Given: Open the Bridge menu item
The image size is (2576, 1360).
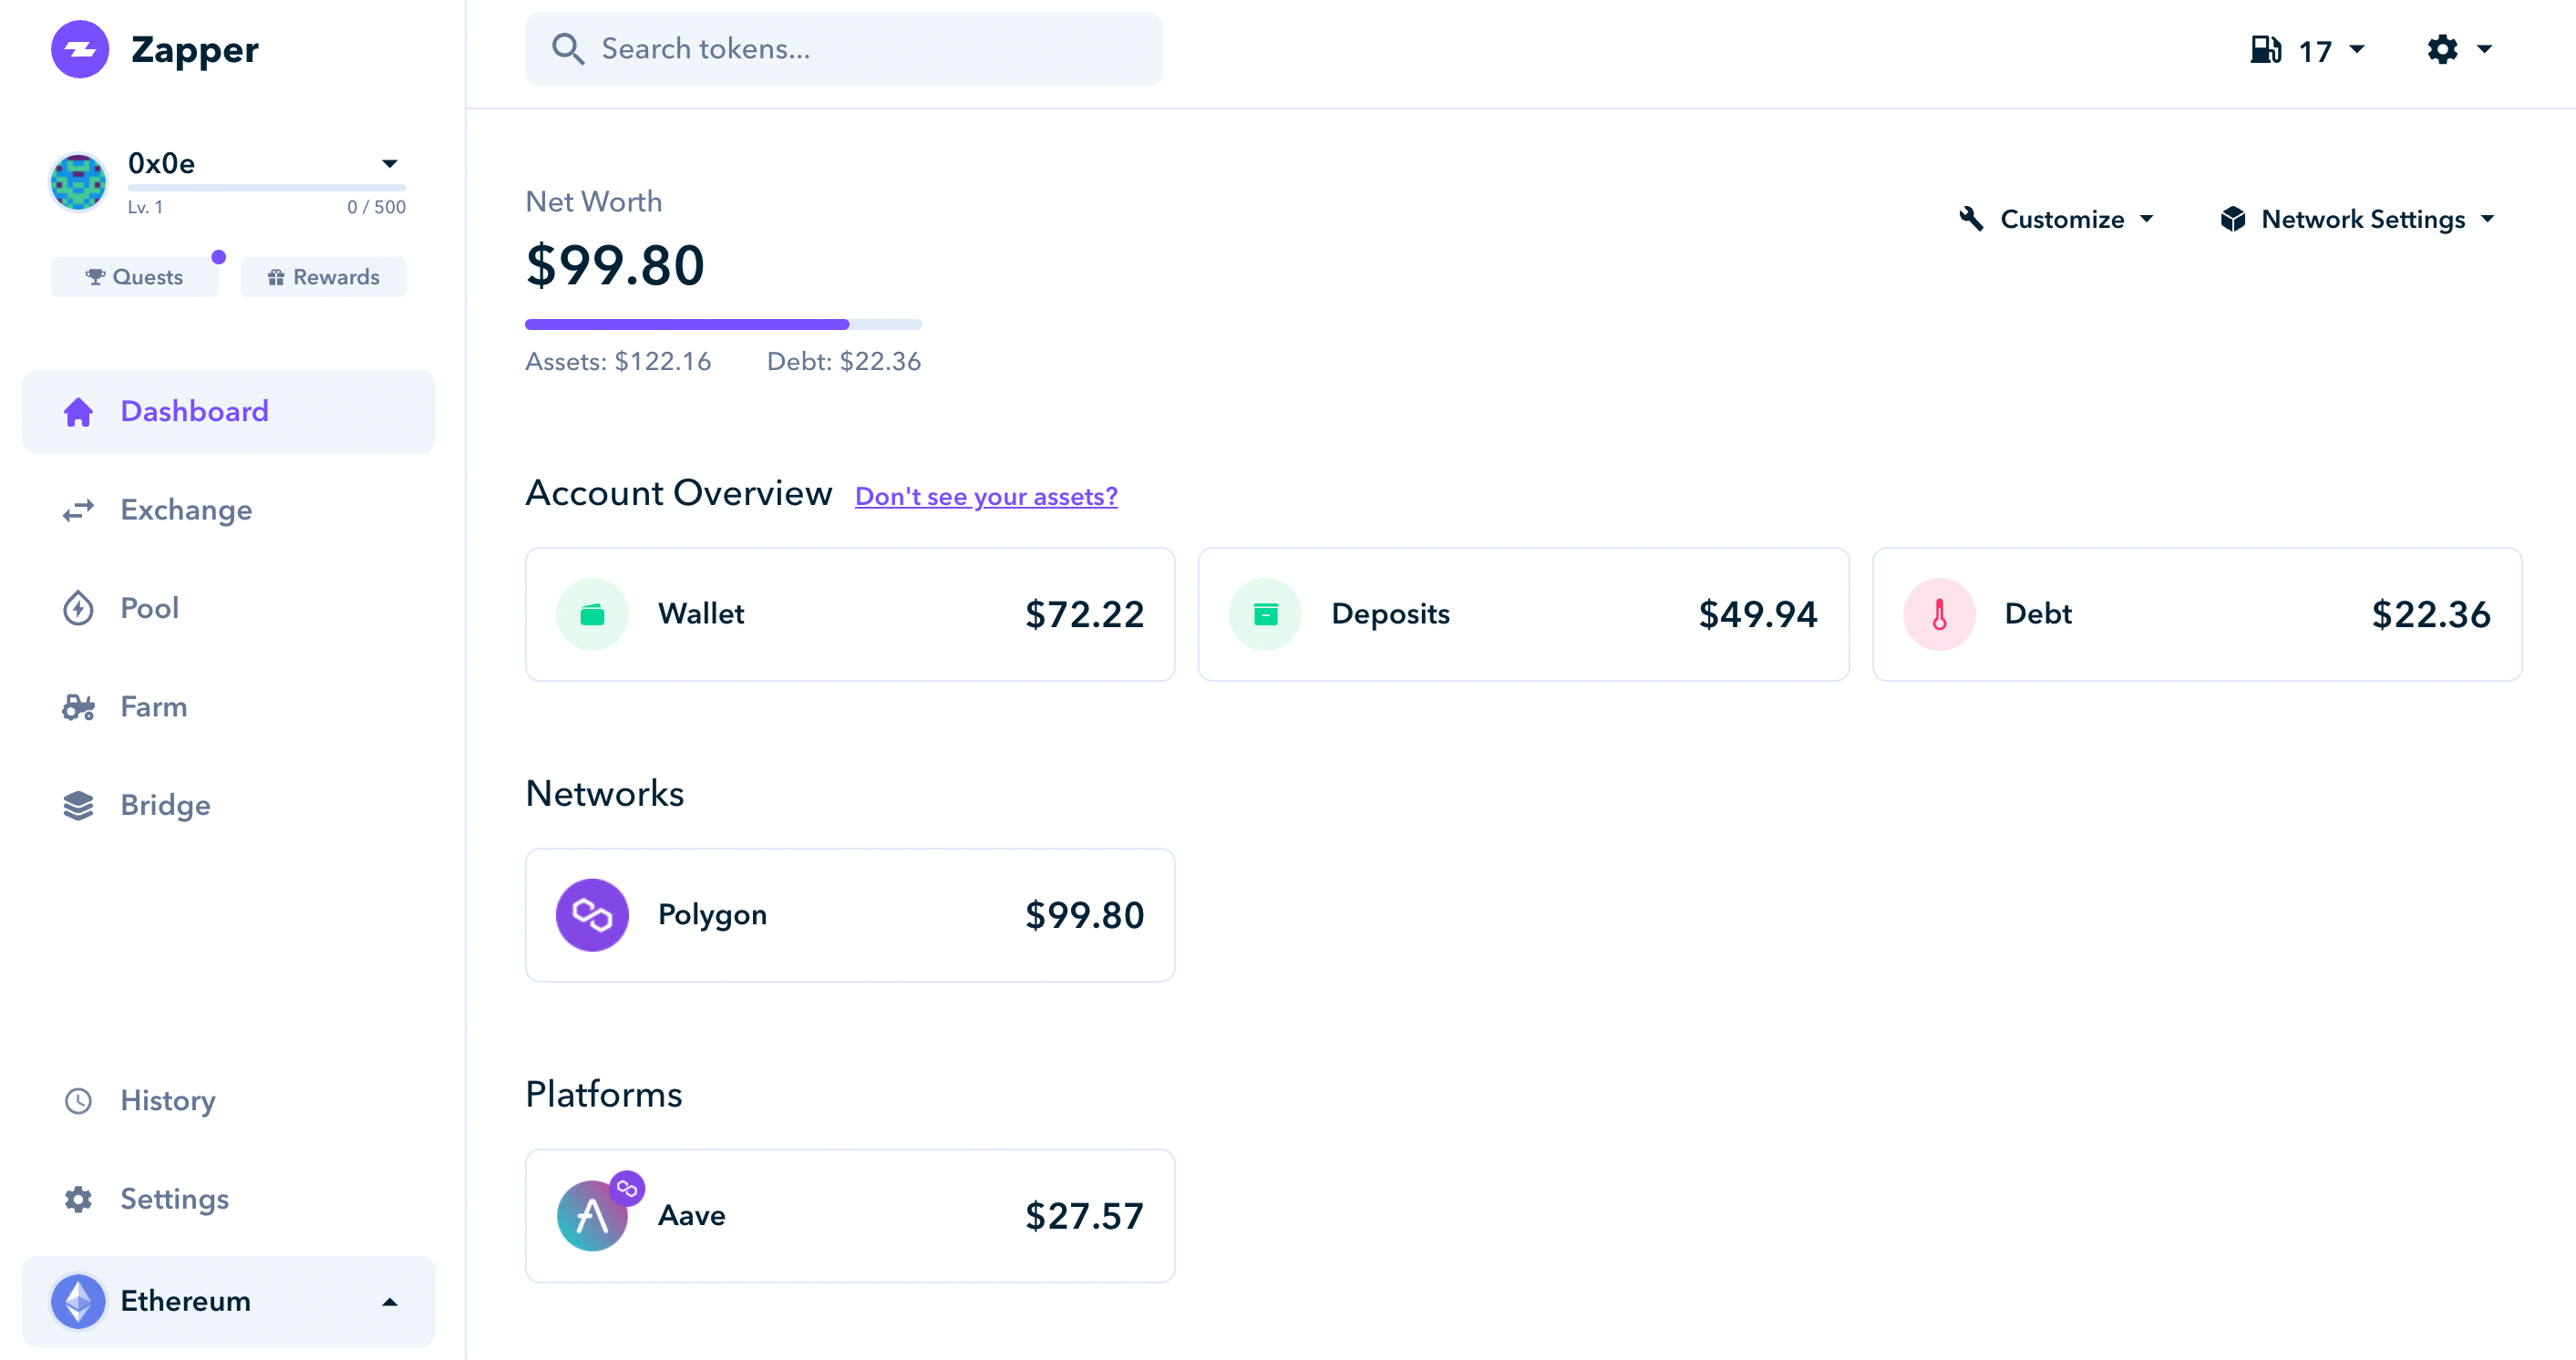Looking at the screenshot, I should pyautogui.click(x=229, y=805).
